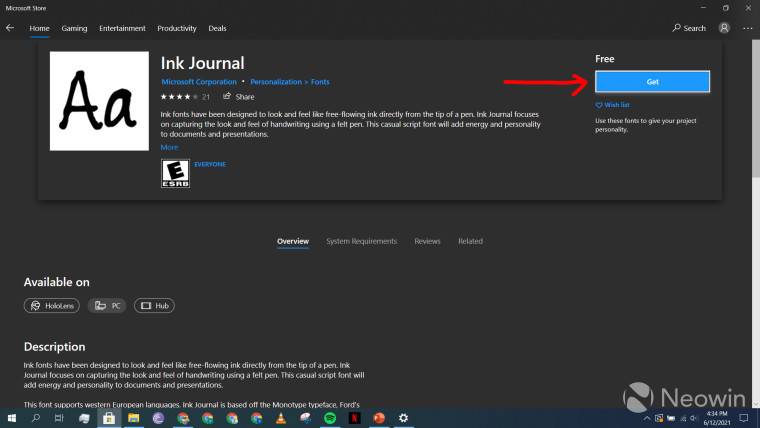Select the Reviews tab

point(427,241)
